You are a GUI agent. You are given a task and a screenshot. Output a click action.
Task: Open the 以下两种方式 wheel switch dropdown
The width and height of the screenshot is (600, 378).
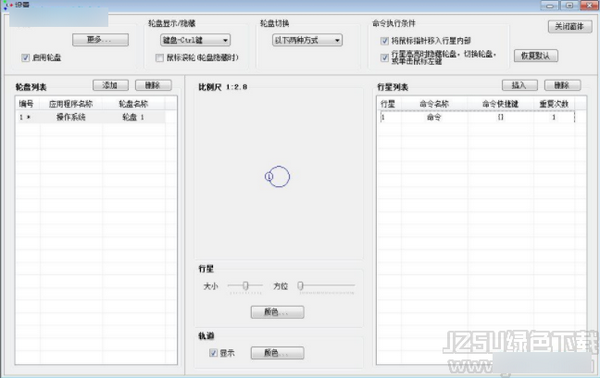pyautogui.click(x=307, y=40)
